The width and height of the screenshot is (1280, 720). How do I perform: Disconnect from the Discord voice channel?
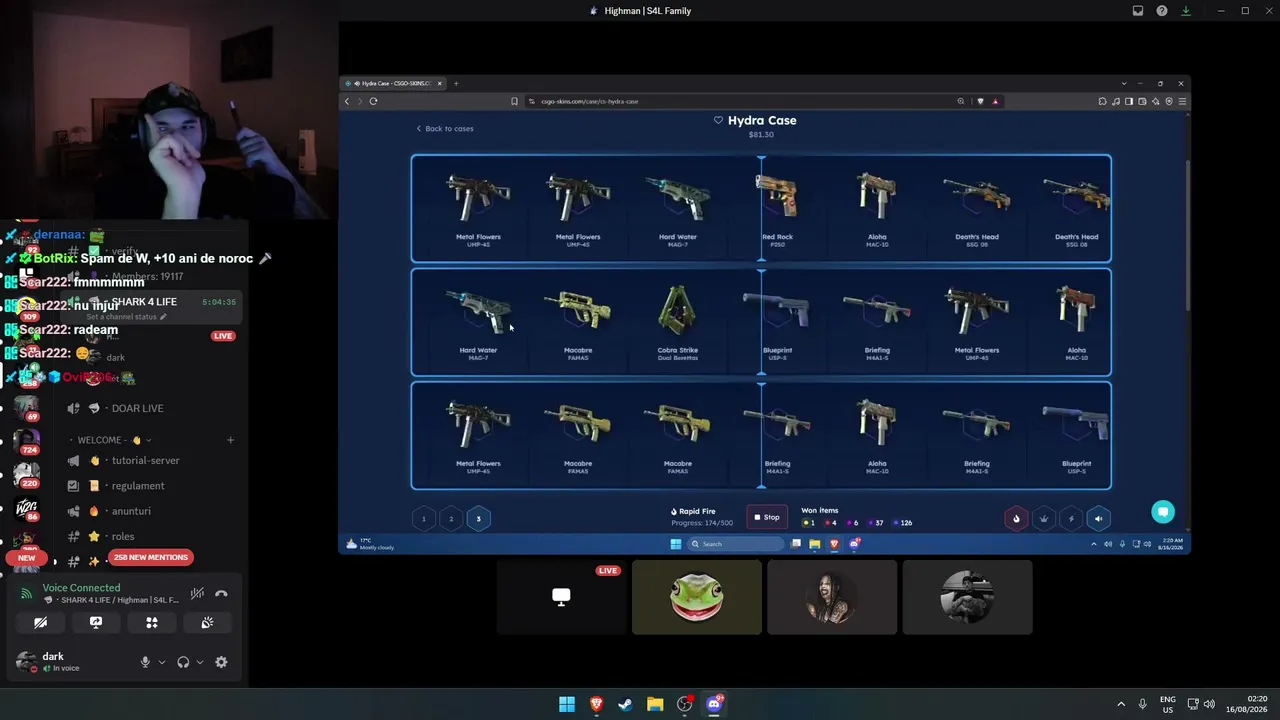pyautogui.click(x=221, y=594)
